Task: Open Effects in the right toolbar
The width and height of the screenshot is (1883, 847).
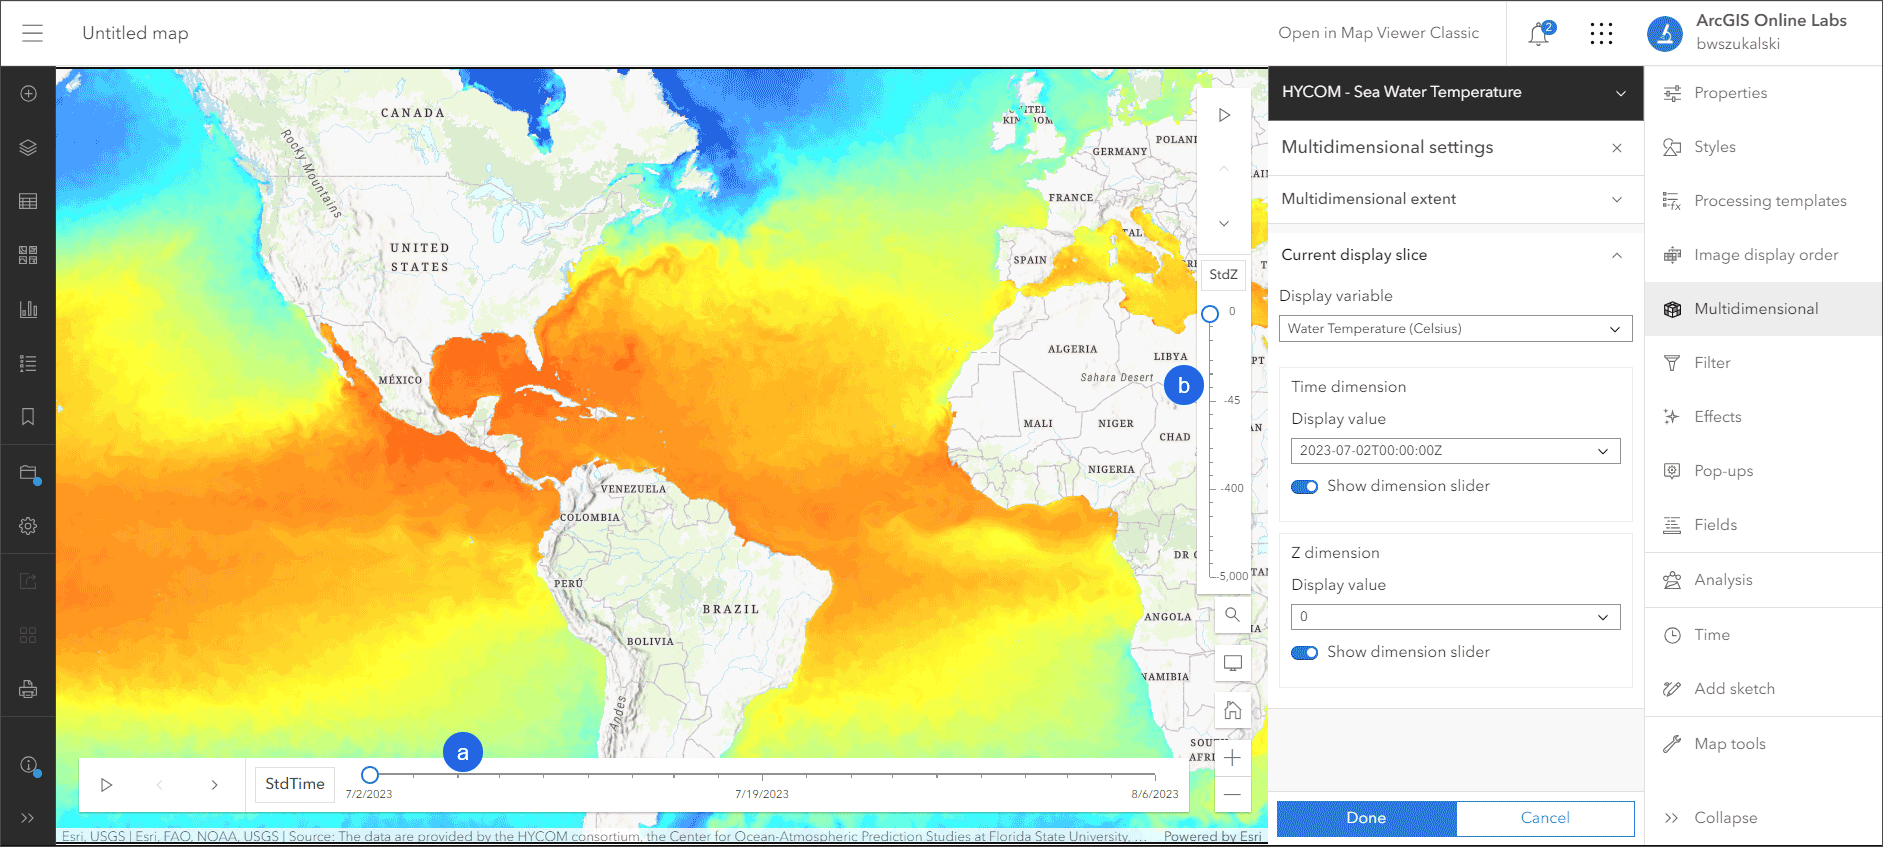Action: (1764, 417)
